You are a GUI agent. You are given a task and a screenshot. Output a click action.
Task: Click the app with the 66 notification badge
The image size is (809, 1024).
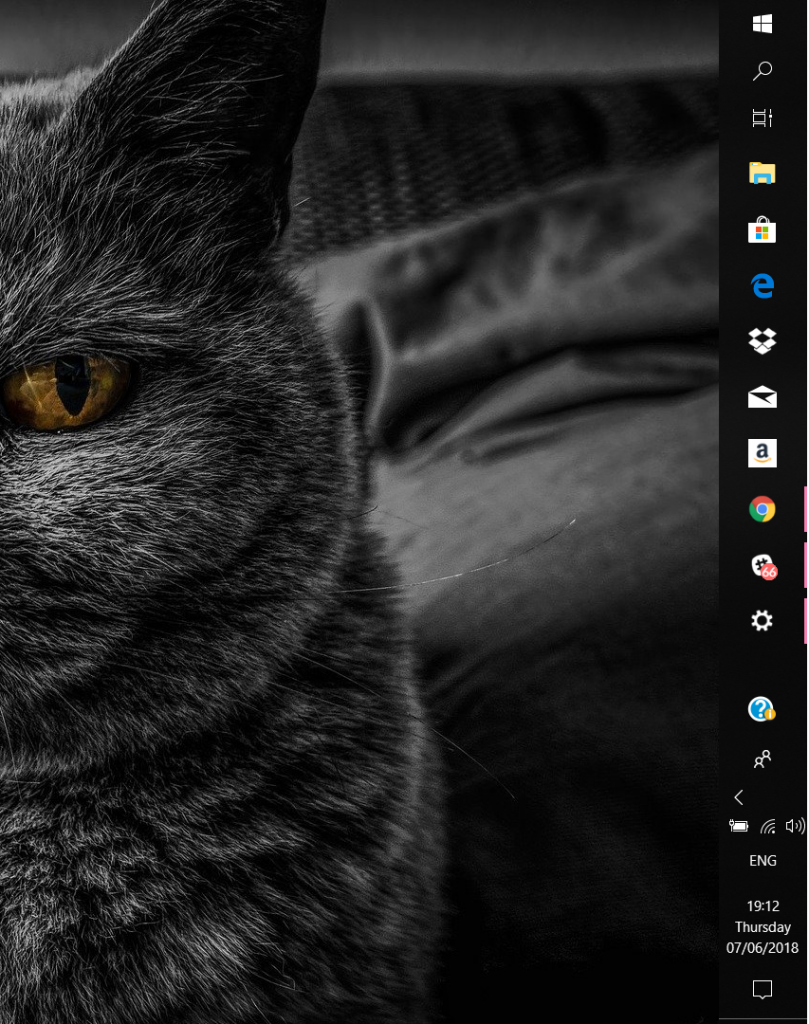[x=762, y=565]
